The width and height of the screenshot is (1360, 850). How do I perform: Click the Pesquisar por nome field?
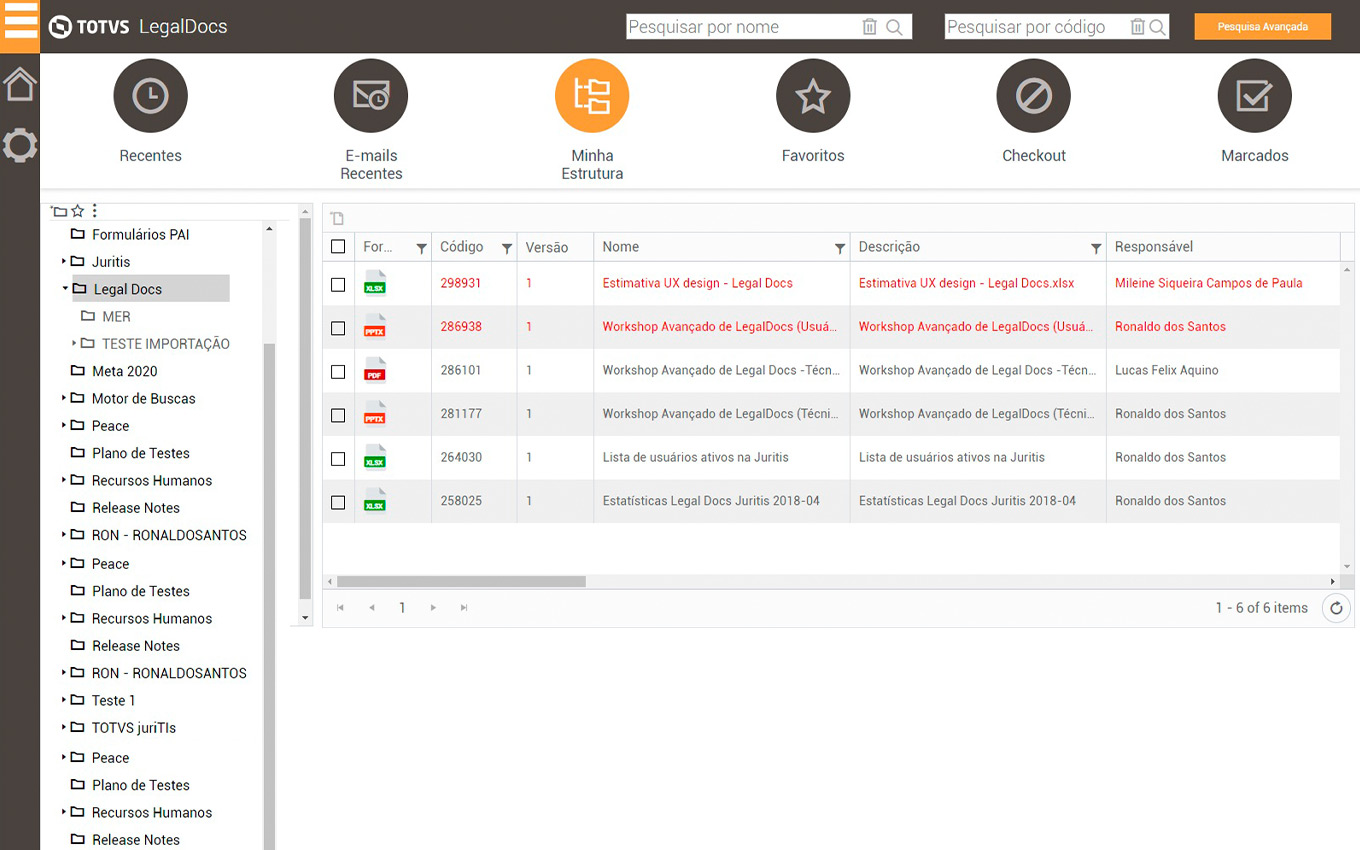(x=740, y=27)
